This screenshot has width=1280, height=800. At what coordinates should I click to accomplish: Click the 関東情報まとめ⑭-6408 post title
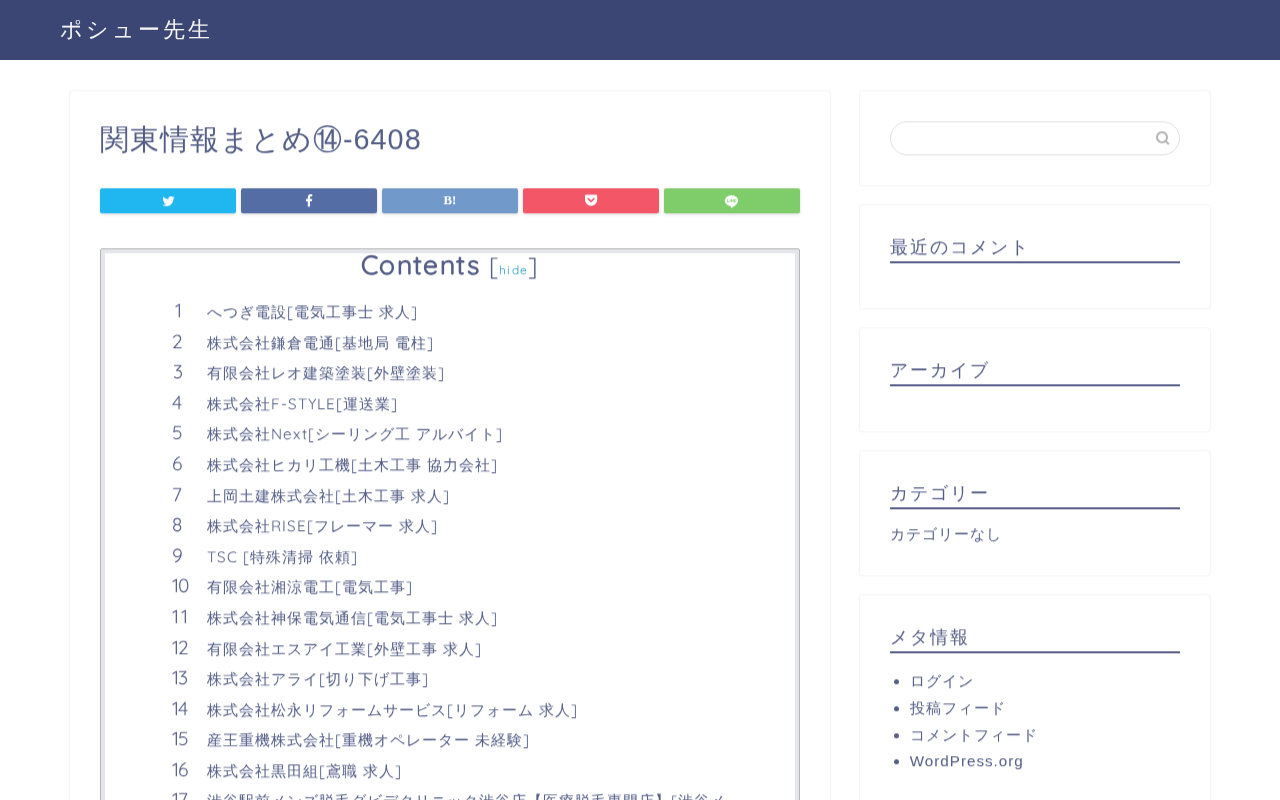pyautogui.click(x=261, y=139)
